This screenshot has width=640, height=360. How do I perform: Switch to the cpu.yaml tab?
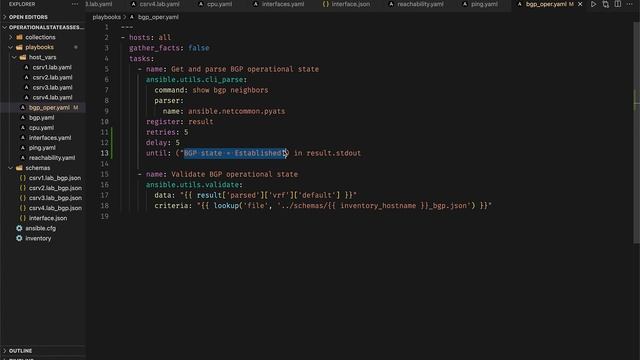(x=219, y=4)
